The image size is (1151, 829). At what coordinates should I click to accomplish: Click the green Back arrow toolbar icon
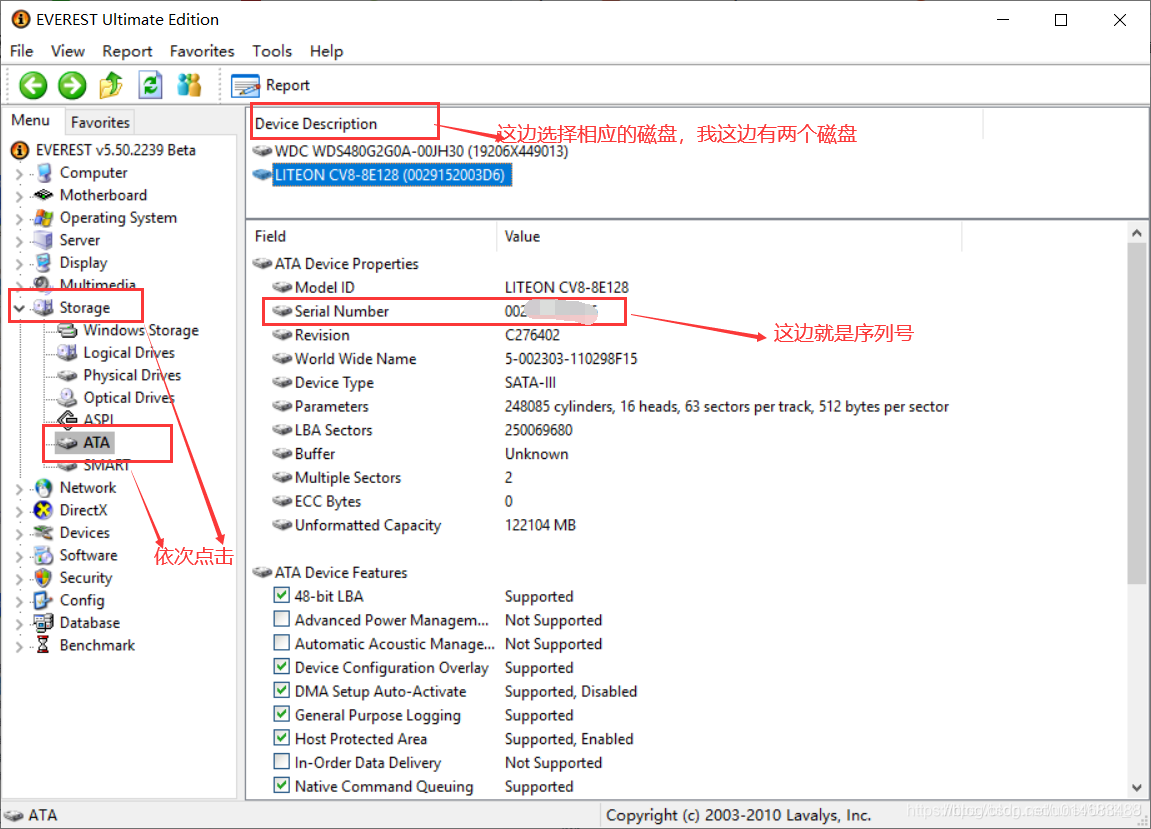(x=33, y=85)
